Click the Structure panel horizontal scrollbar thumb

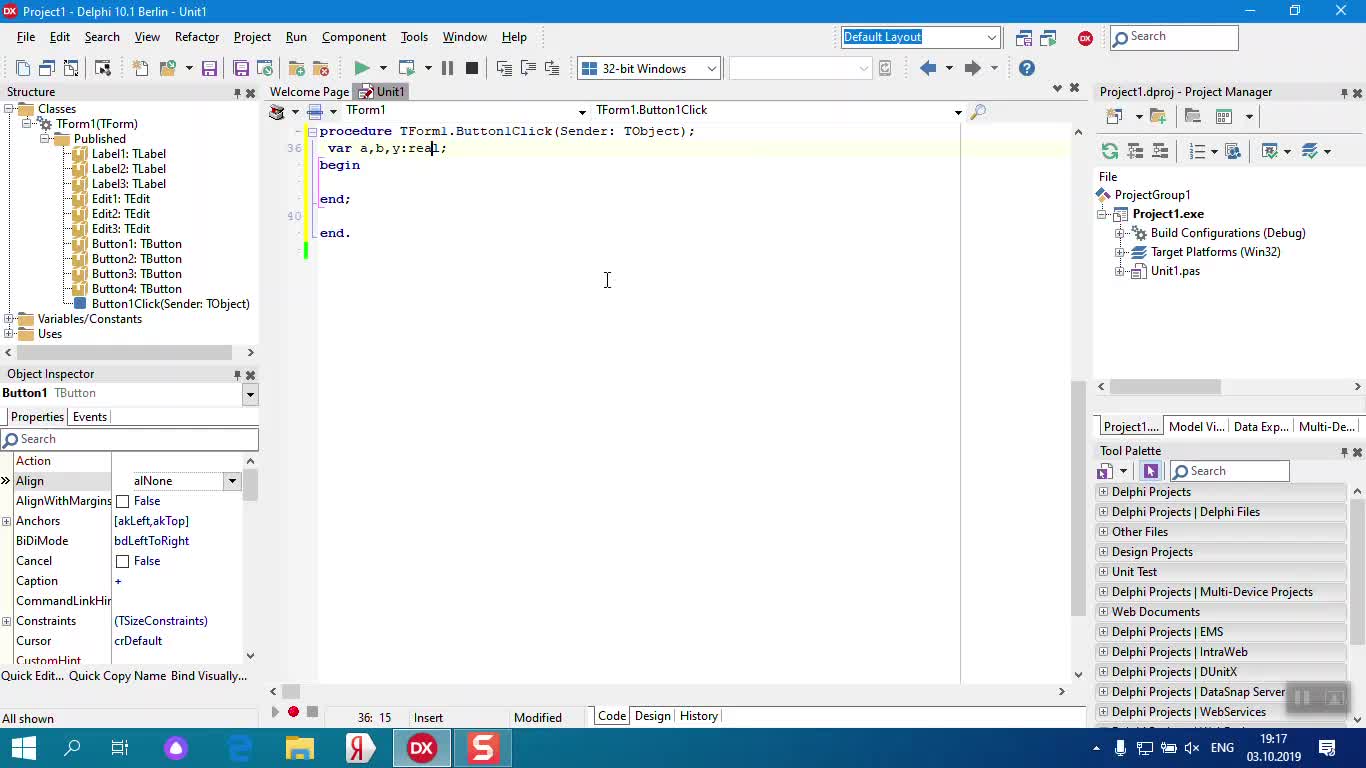(x=125, y=352)
